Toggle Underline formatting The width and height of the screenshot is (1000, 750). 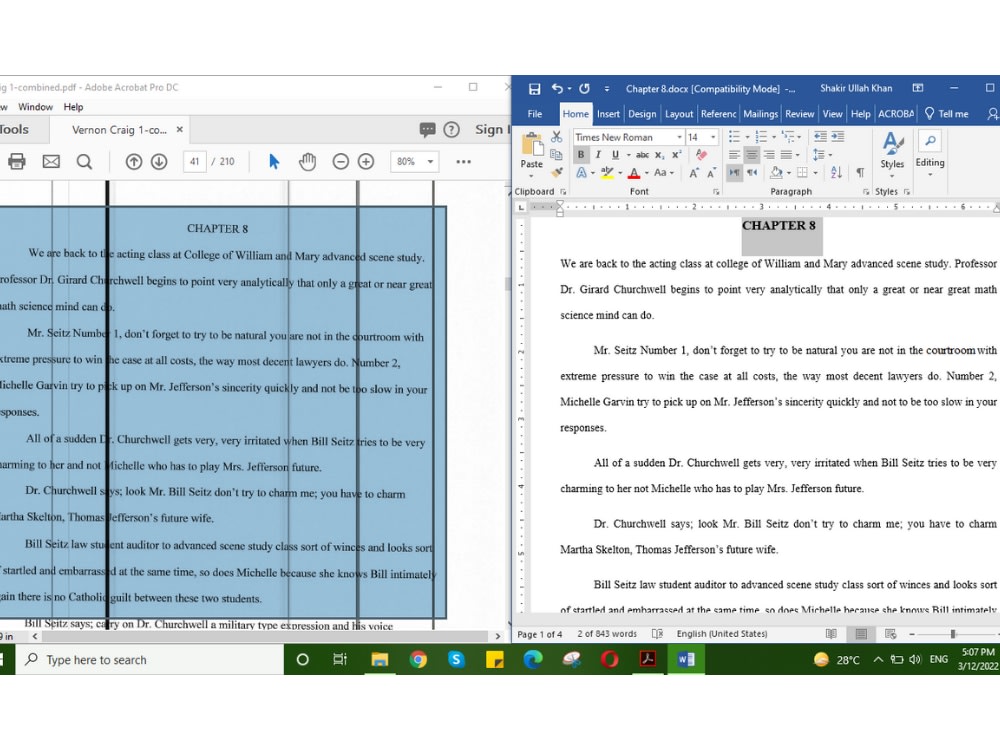point(615,154)
